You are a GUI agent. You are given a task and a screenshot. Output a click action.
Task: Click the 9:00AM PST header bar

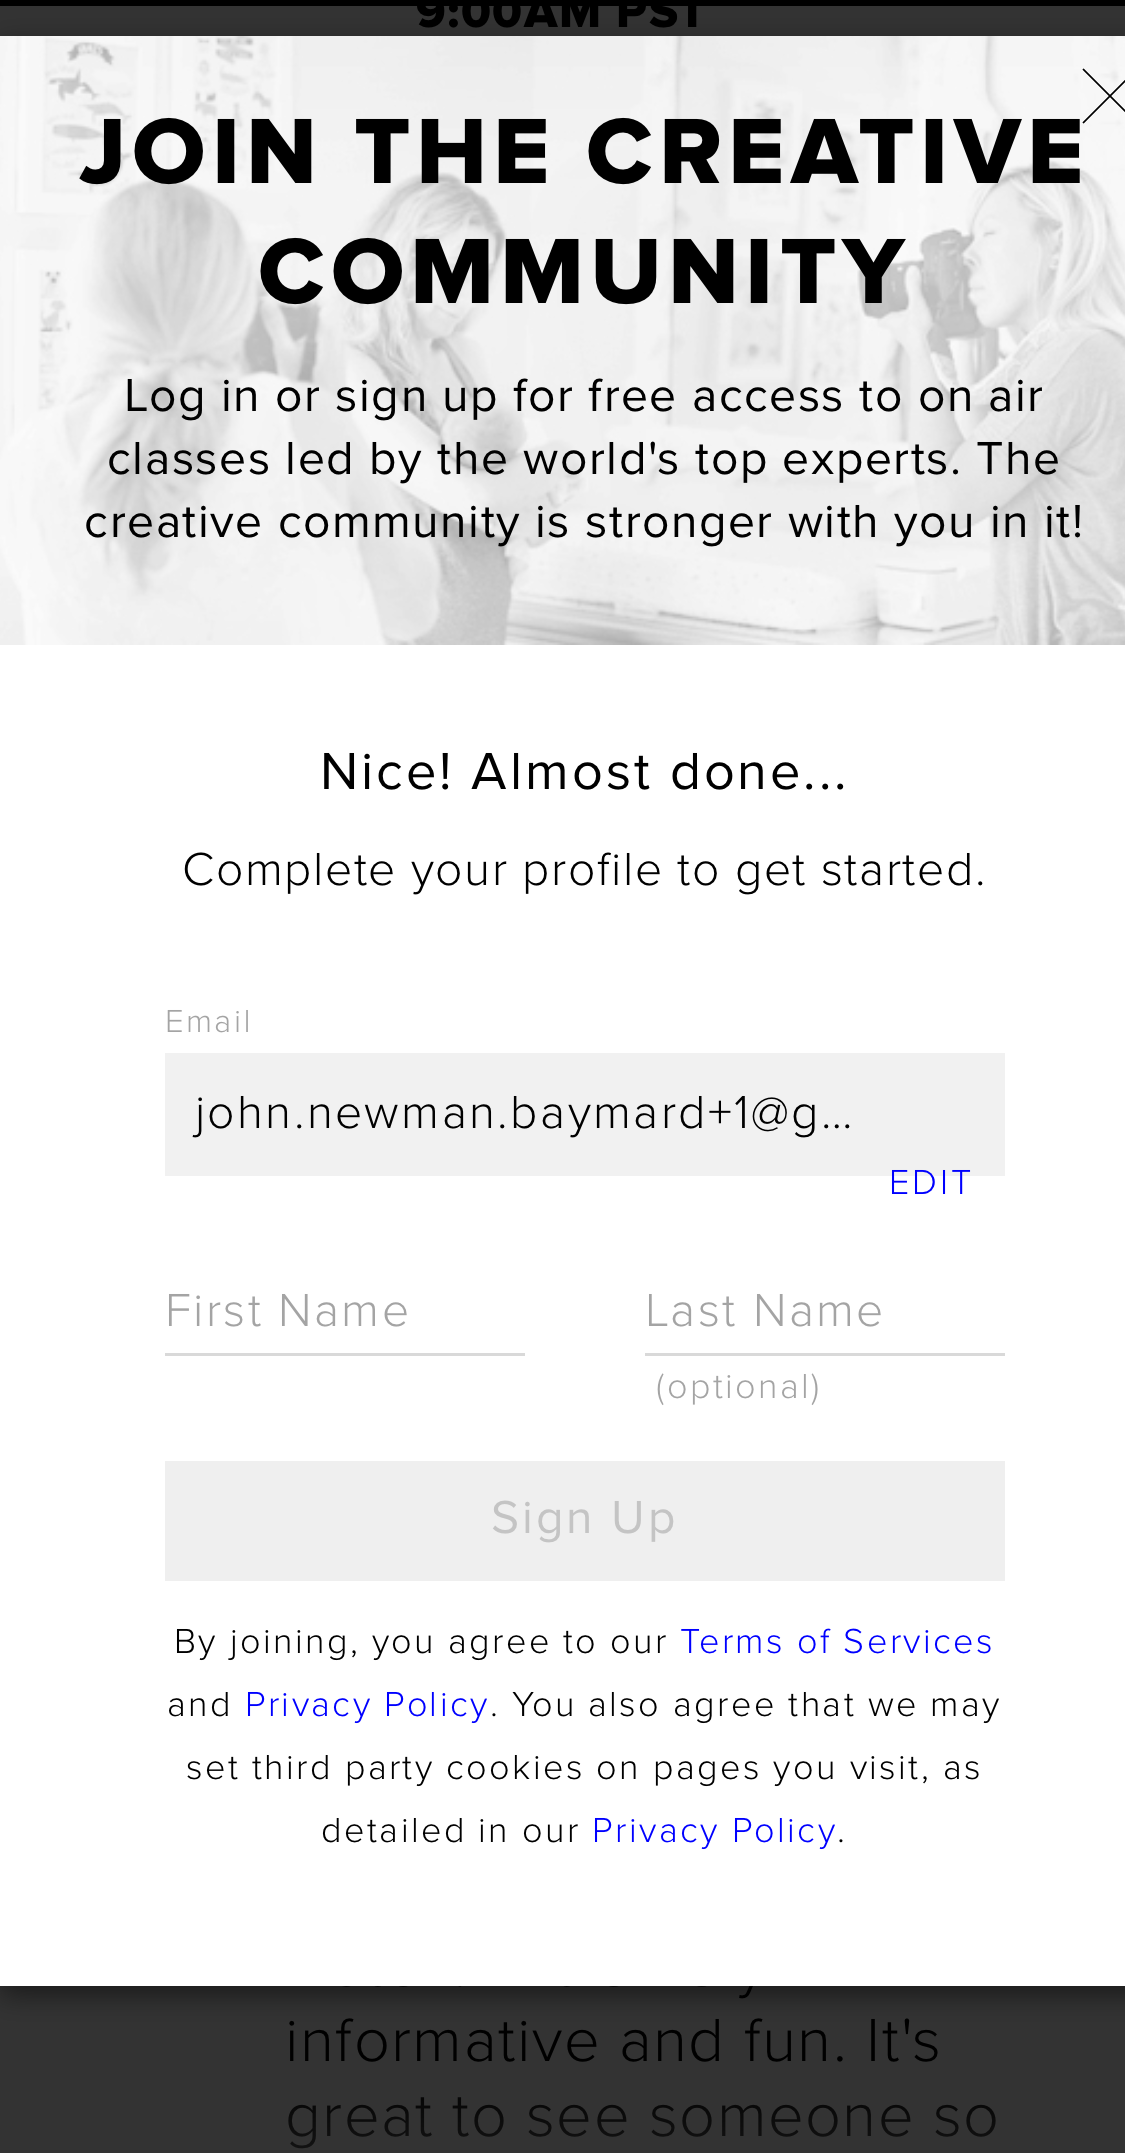(562, 12)
